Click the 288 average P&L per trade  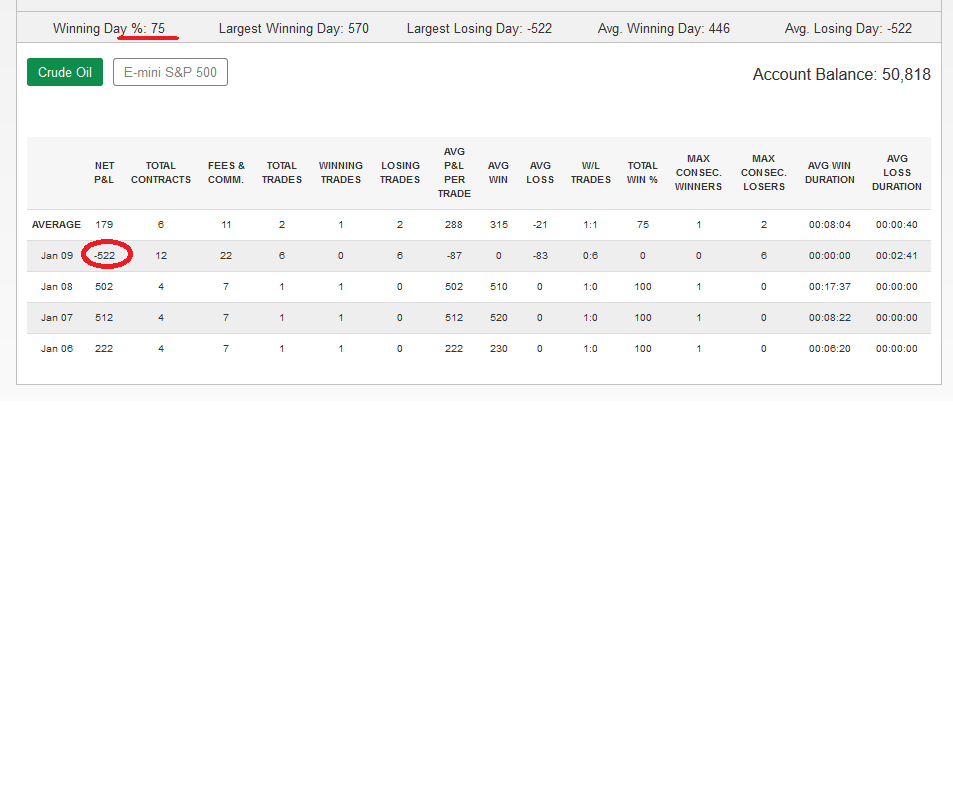click(454, 225)
